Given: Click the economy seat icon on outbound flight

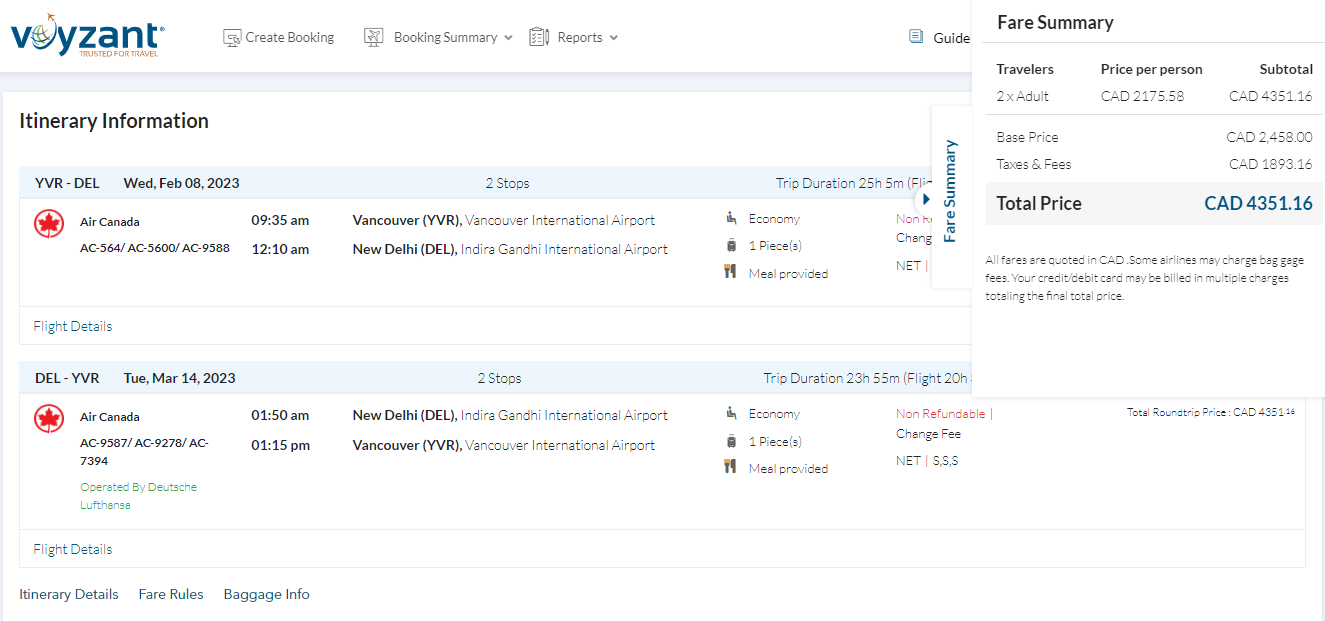Looking at the screenshot, I should 731,218.
